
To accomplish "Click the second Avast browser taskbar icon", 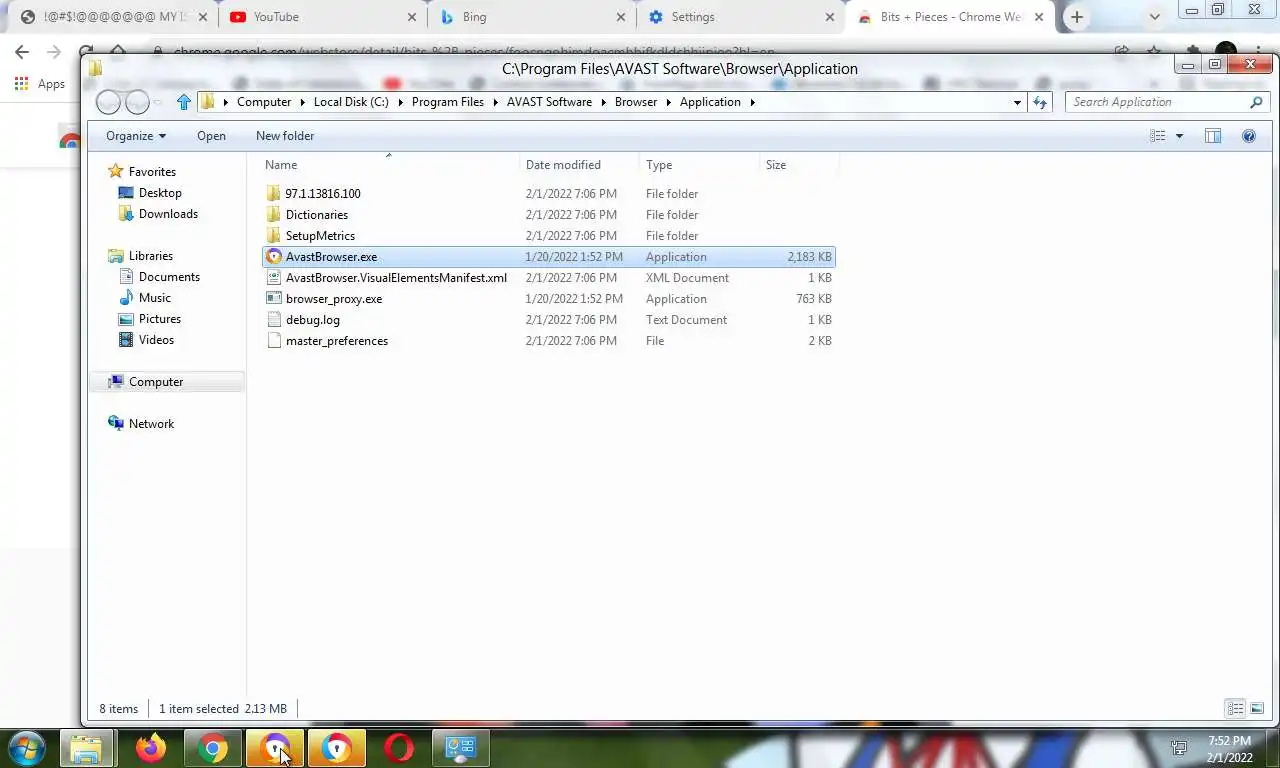I will [x=337, y=748].
